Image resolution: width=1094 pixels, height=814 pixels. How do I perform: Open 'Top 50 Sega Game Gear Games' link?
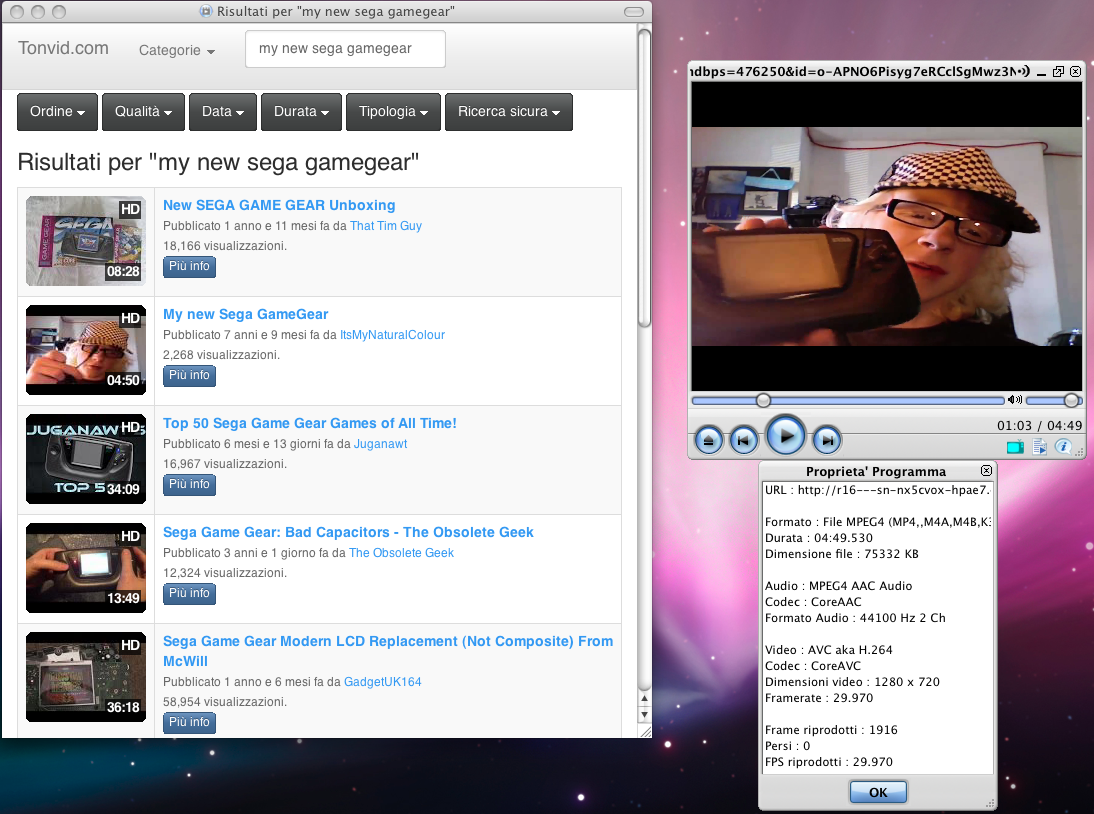point(310,423)
